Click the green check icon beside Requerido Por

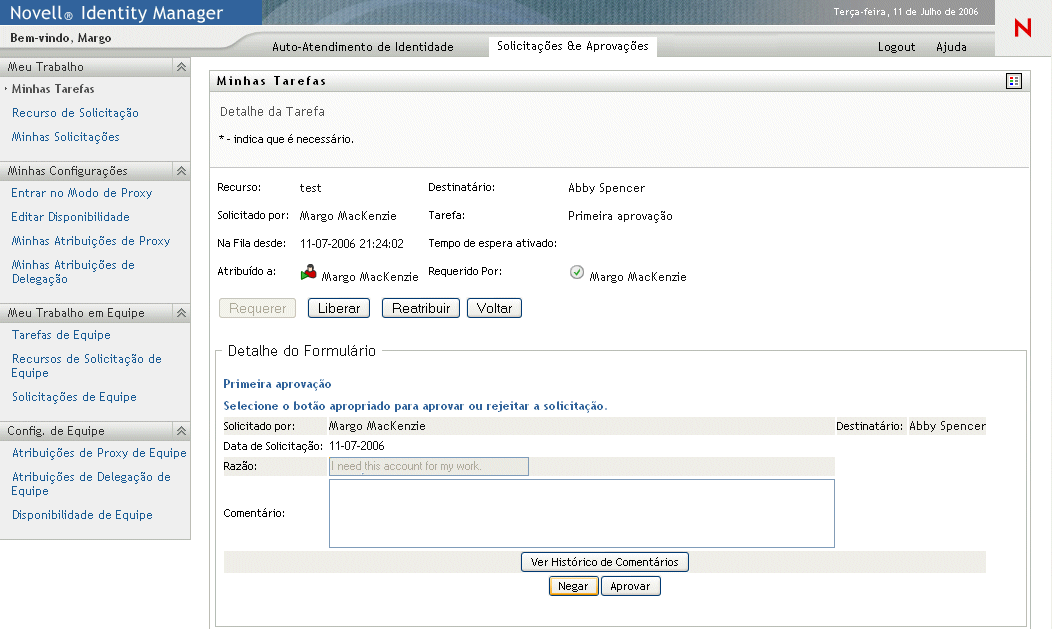tap(576, 272)
